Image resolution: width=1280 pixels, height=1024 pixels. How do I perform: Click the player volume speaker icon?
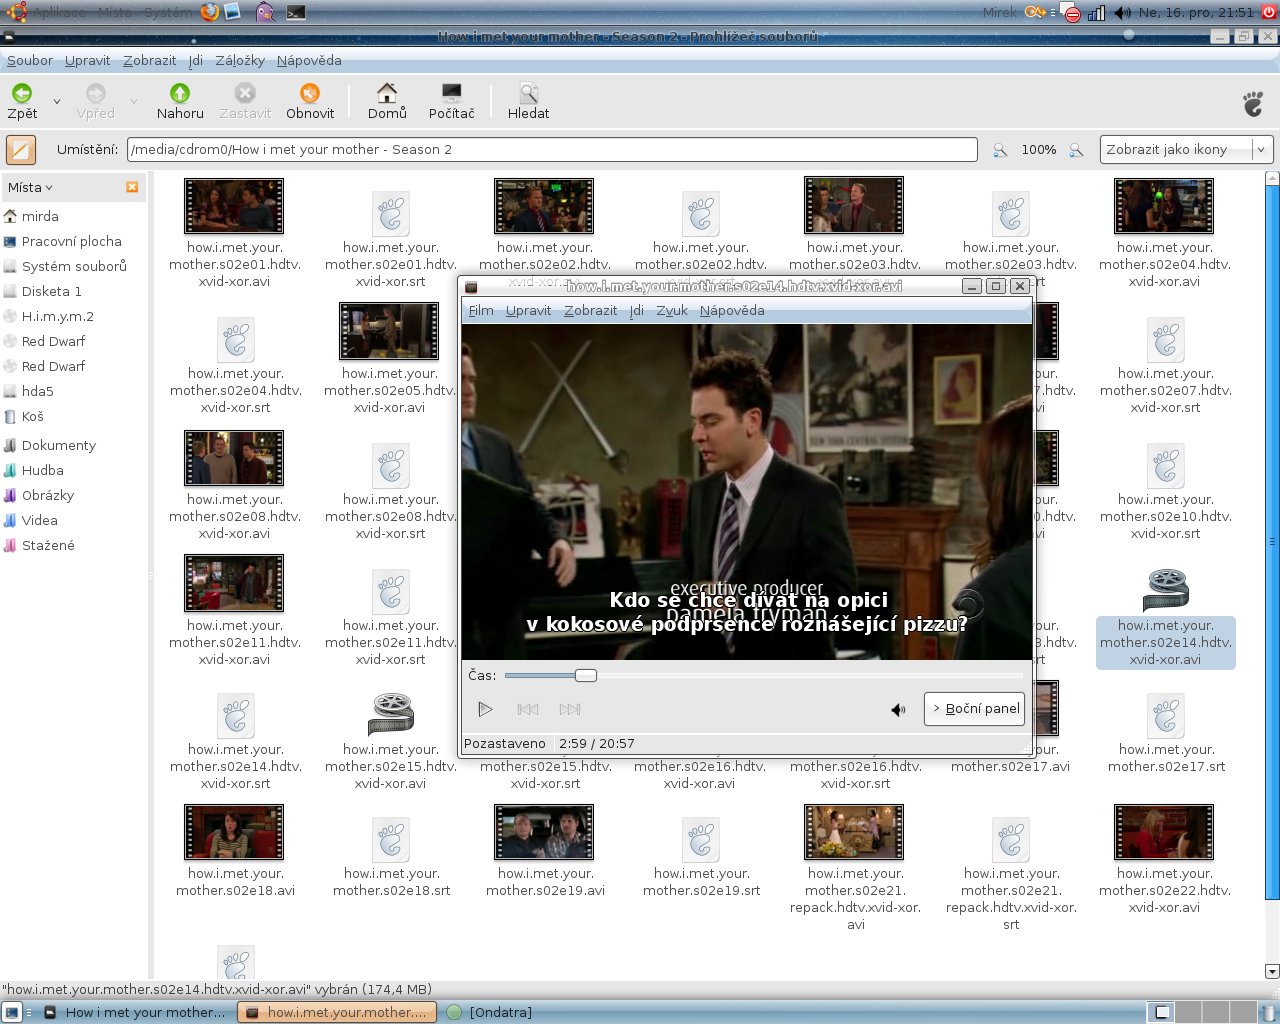tap(898, 709)
